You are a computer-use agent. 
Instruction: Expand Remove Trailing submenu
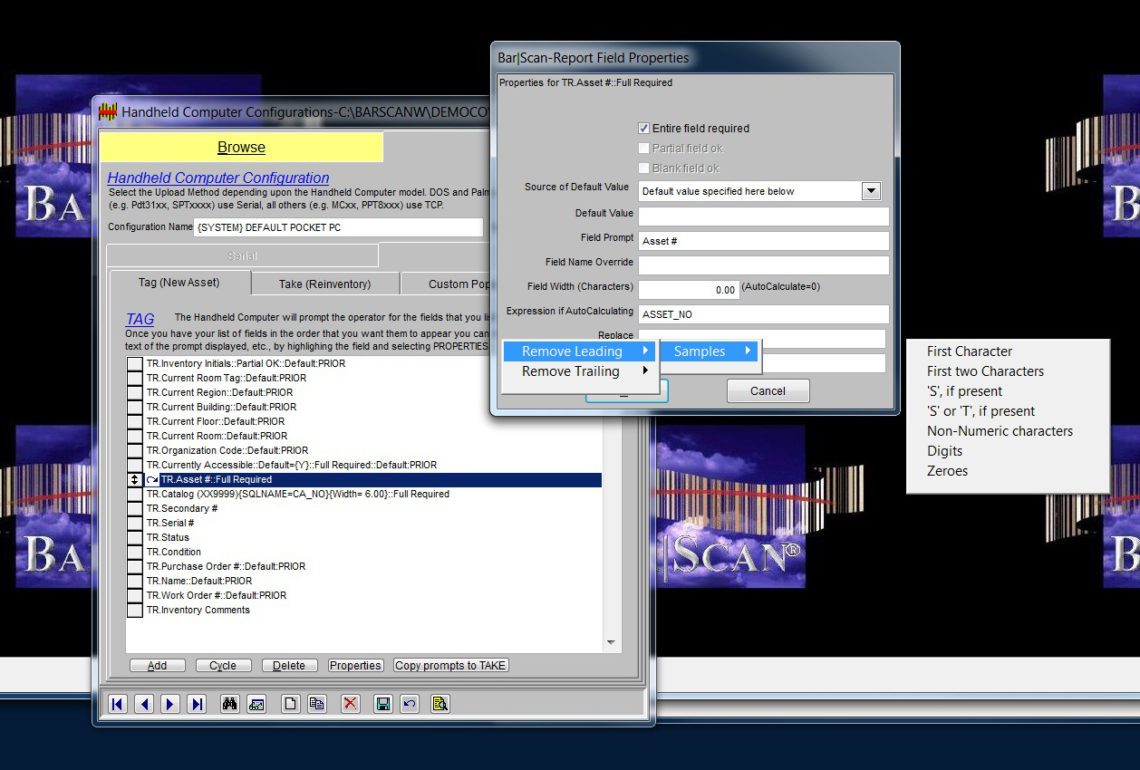[580, 372]
